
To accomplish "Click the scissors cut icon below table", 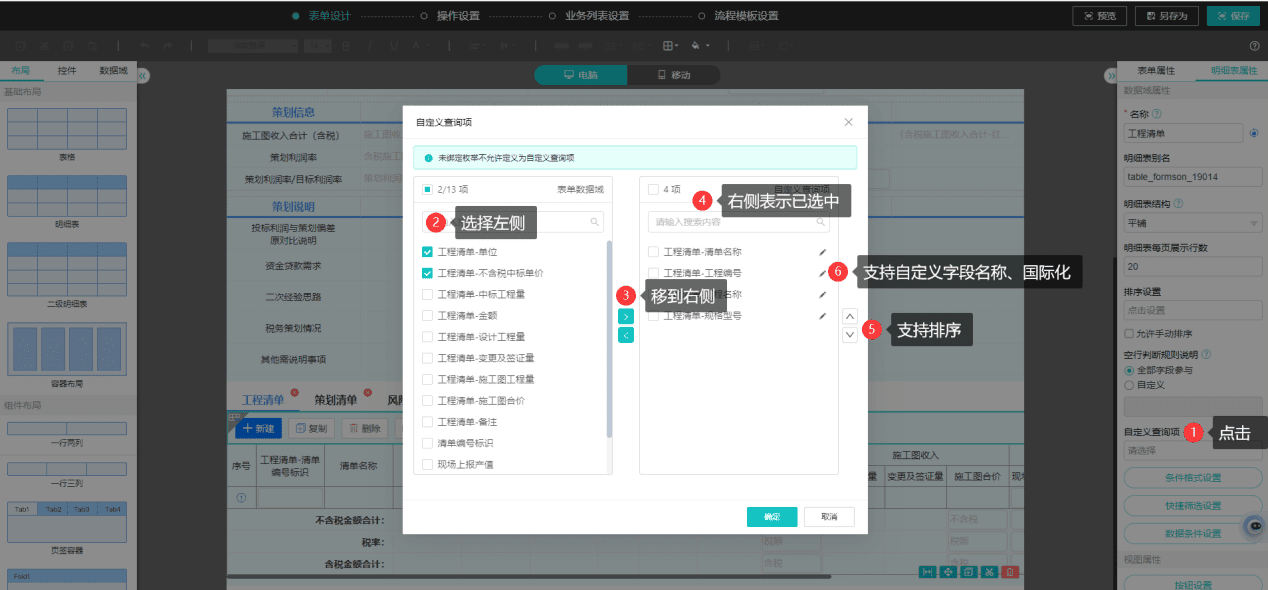I will coord(989,572).
